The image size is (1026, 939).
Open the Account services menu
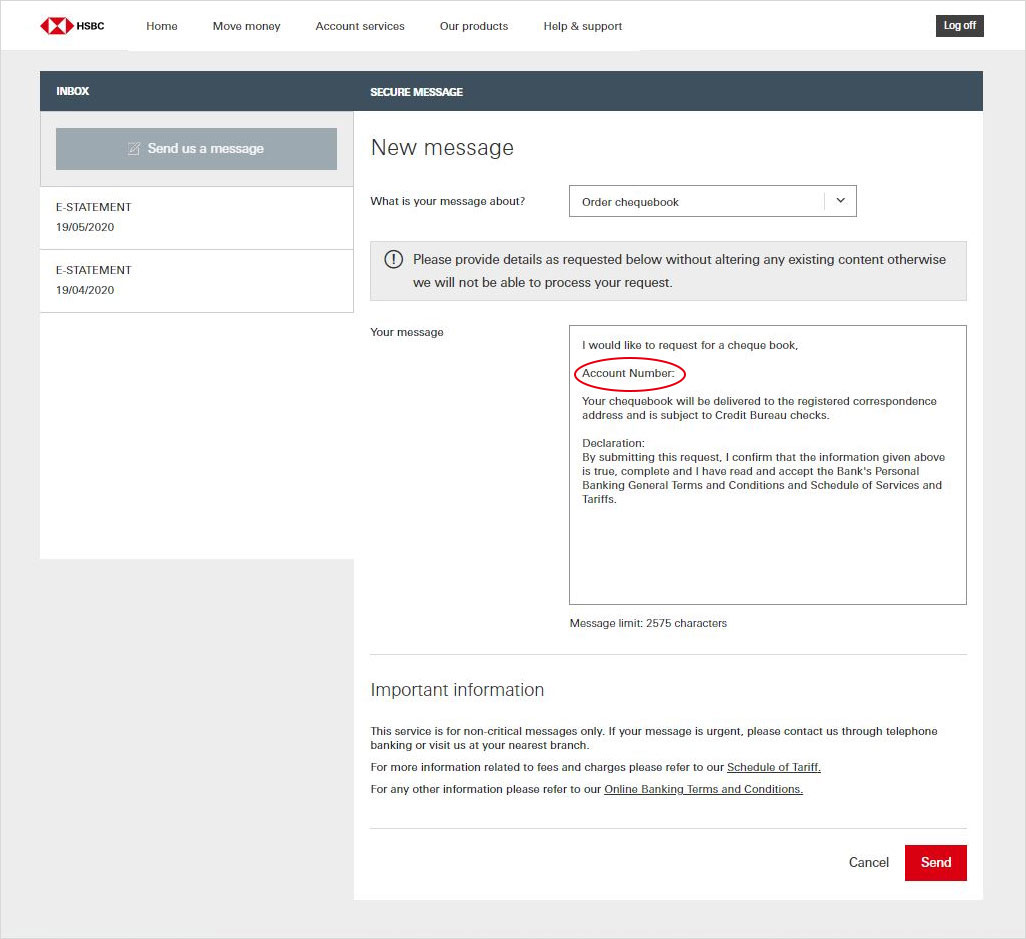pyautogui.click(x=360, y=26)
